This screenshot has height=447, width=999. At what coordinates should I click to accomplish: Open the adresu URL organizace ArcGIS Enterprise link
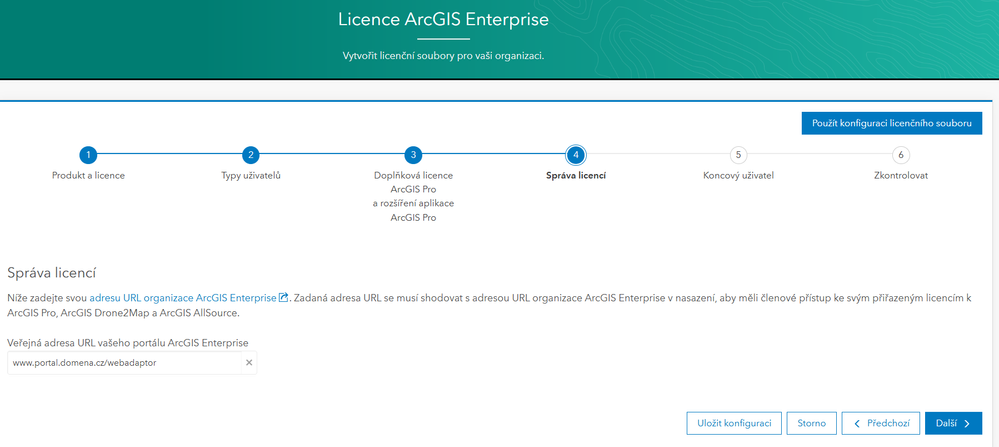coord(183,297)
